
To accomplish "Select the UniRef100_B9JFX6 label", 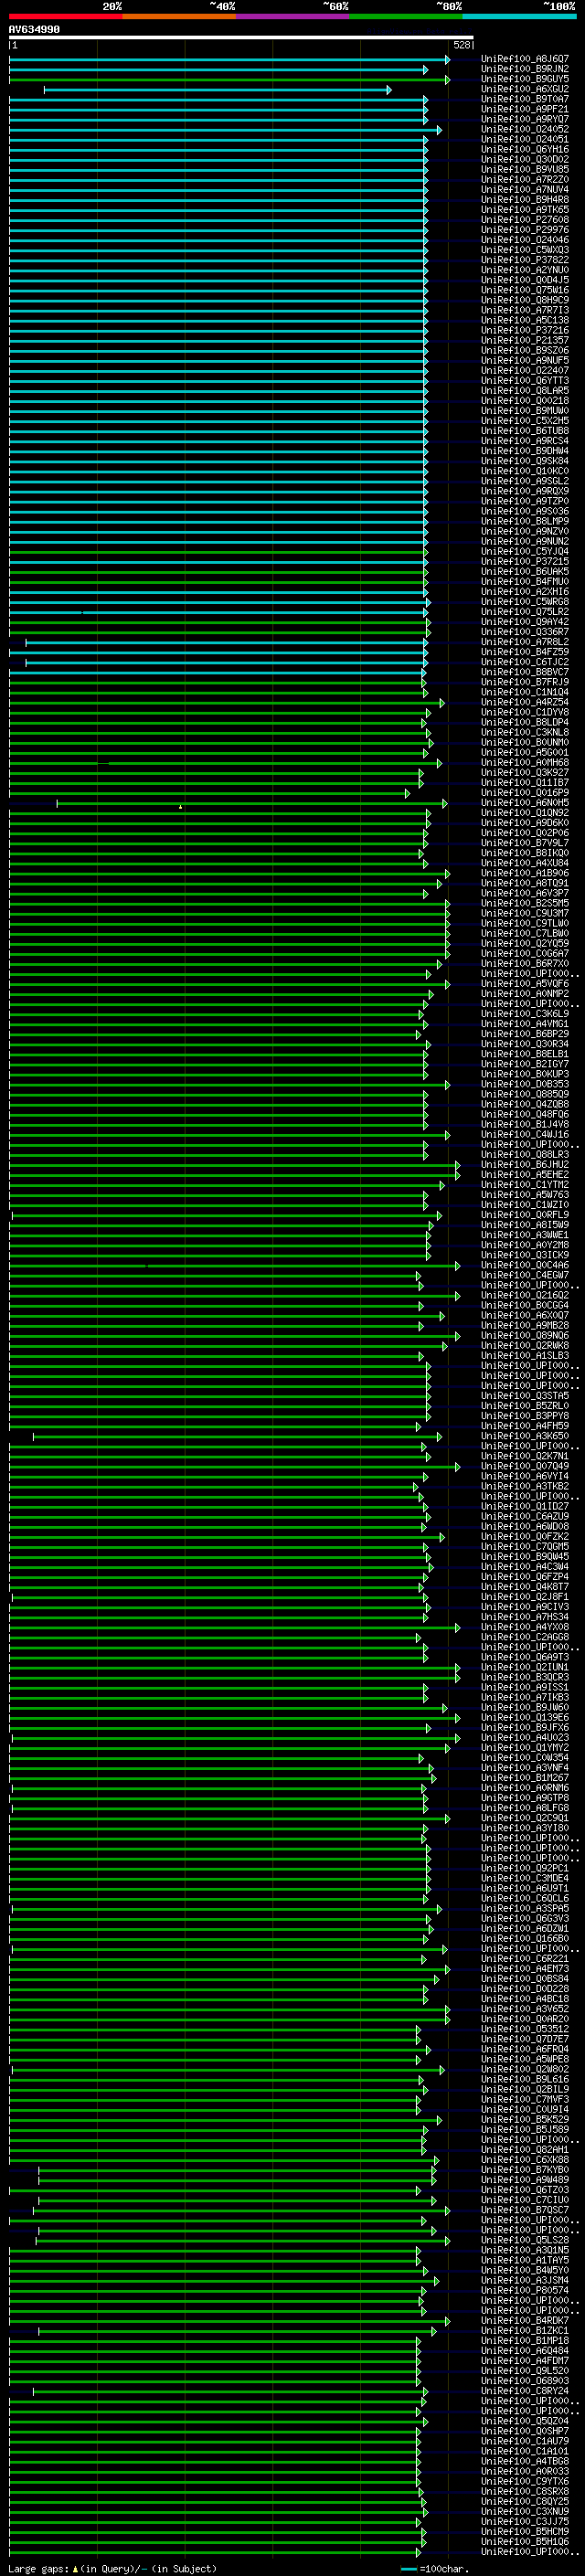I will (x=525, y=1727).
